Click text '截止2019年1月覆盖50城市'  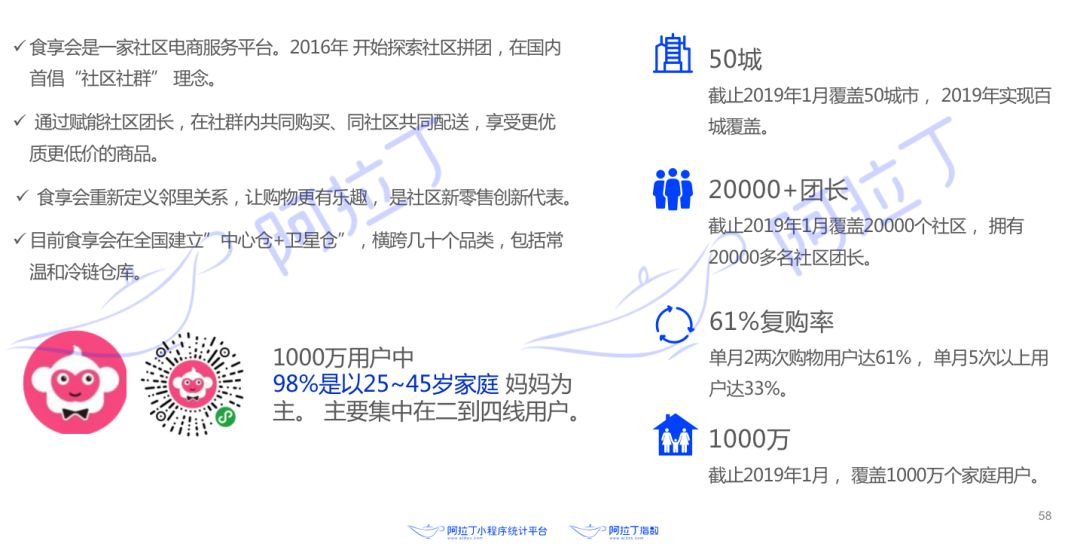coord(813,96)
